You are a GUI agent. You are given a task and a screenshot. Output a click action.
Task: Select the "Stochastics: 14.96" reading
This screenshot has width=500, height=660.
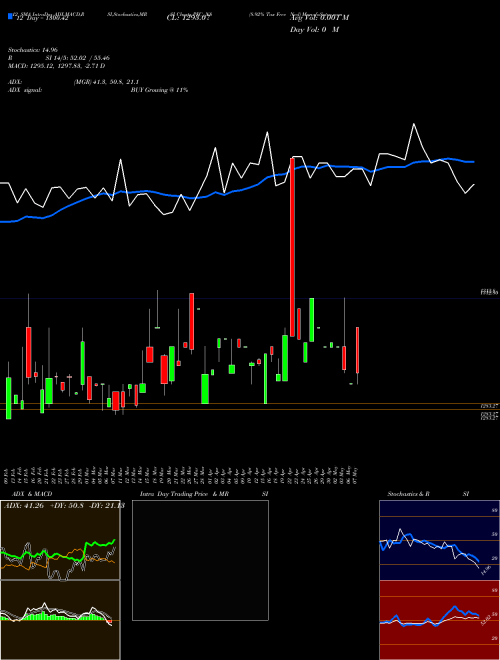tap(32, 50)
